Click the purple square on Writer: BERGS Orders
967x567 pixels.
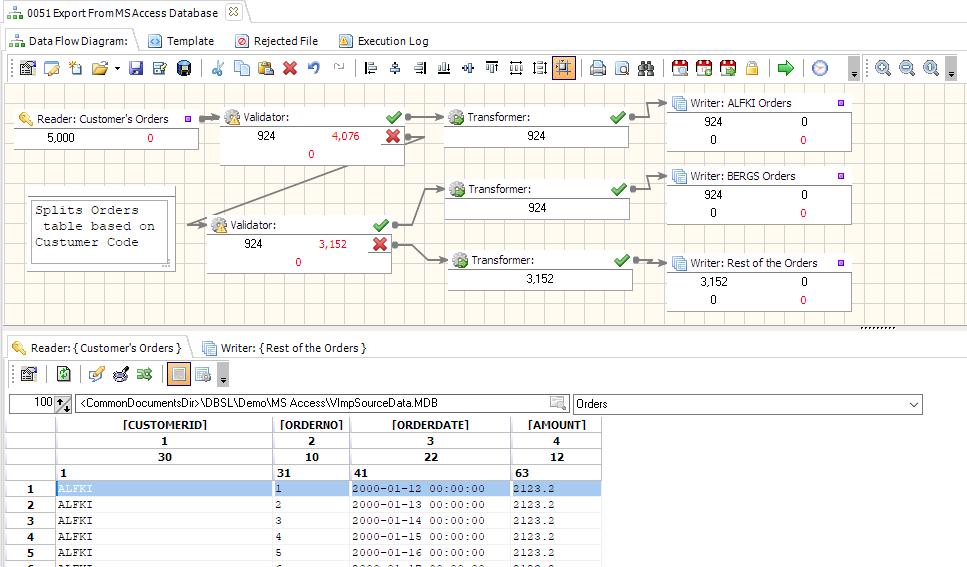(841, 176)
